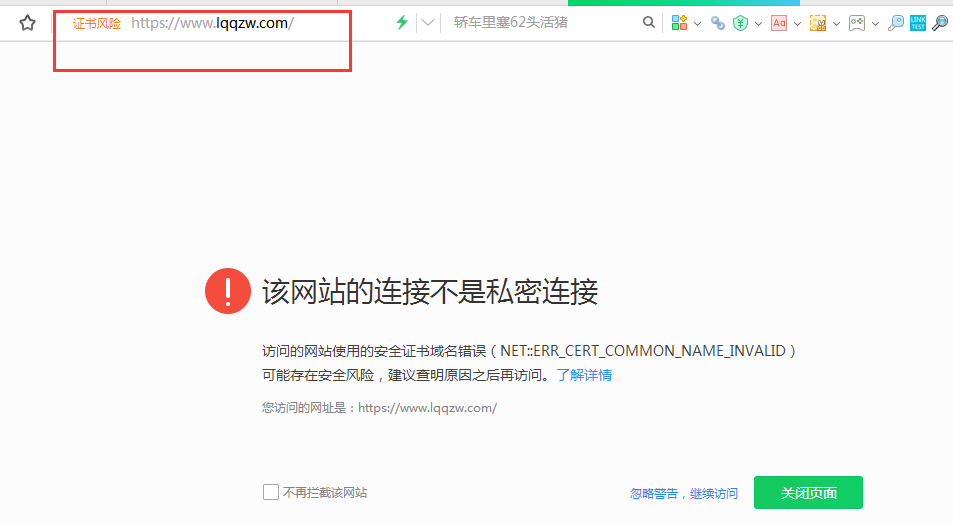Screen dimensions: 953x523
Task: Click the dark magnifying glass icon at toolbar end
Action: click(x=940, y=23)
